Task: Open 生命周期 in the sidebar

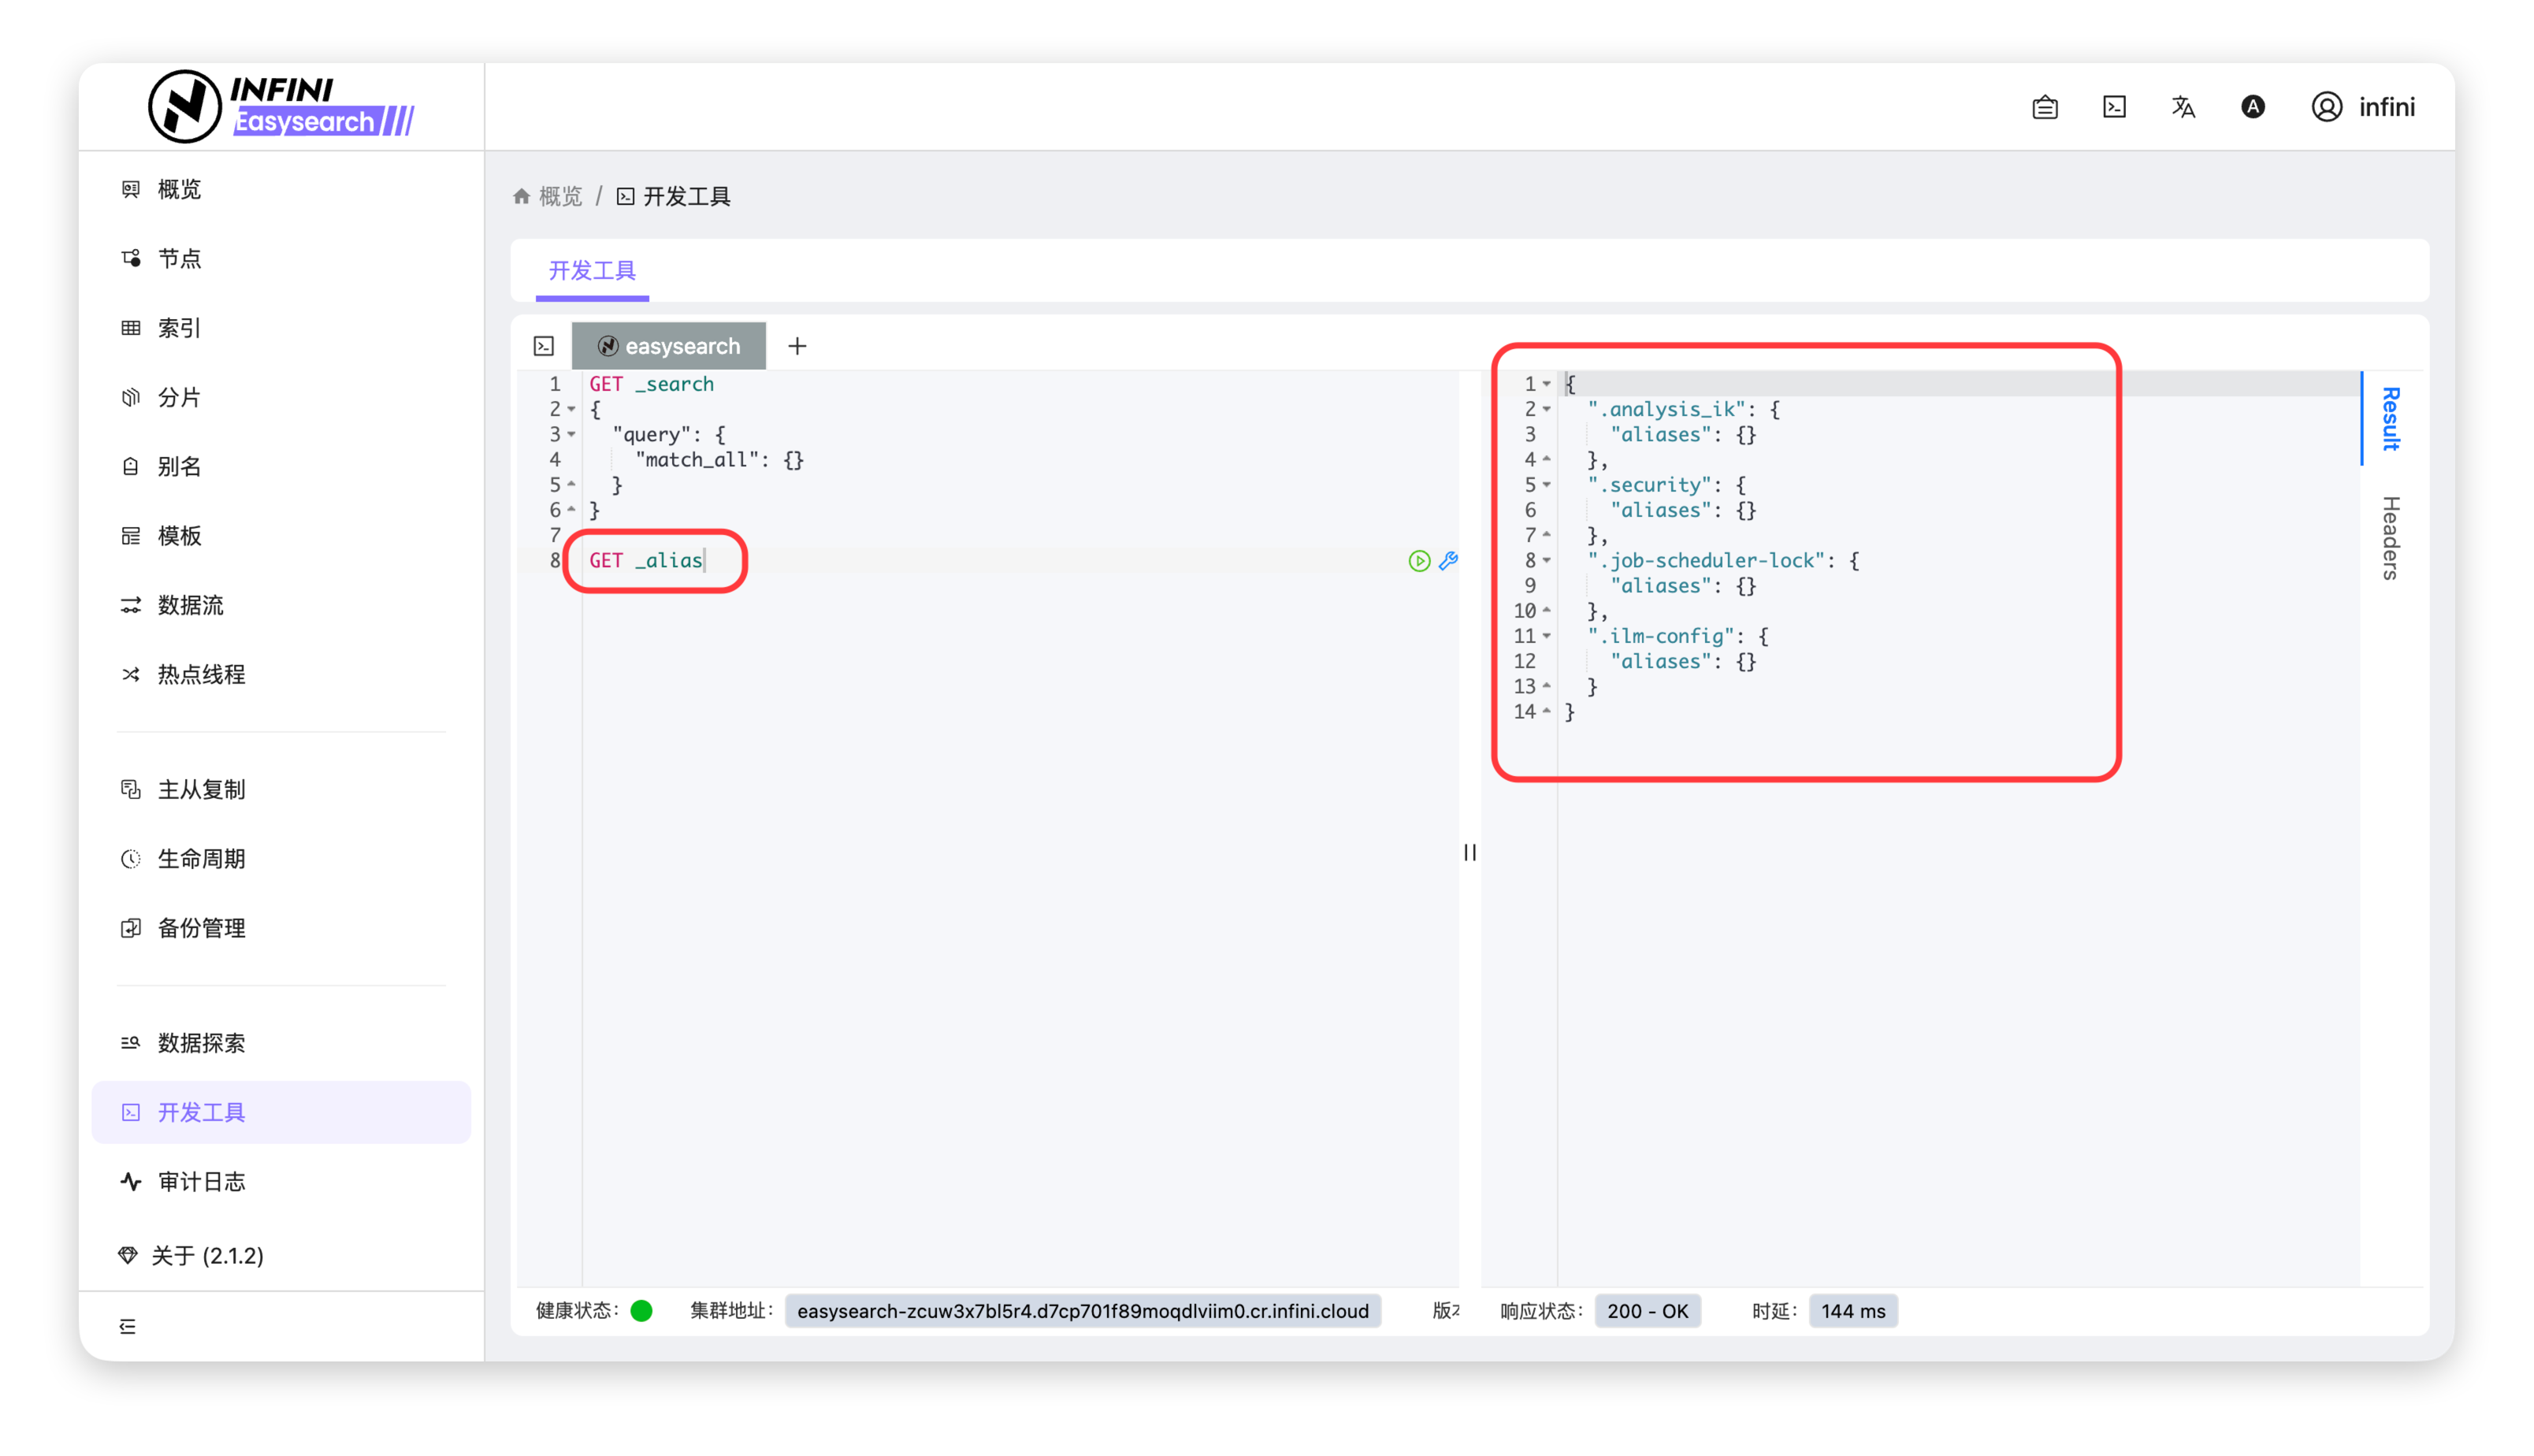Action: coord(201,859)
